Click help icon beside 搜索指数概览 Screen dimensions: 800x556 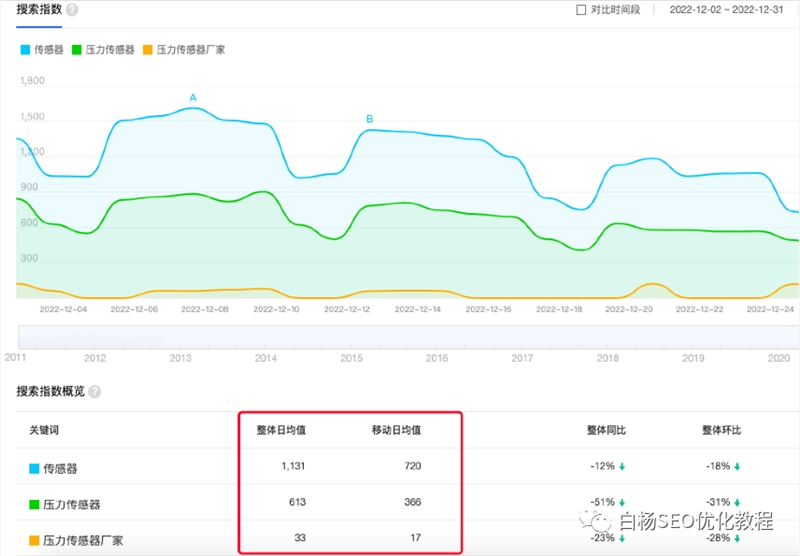pyautogui.click(x=95, y=392)
